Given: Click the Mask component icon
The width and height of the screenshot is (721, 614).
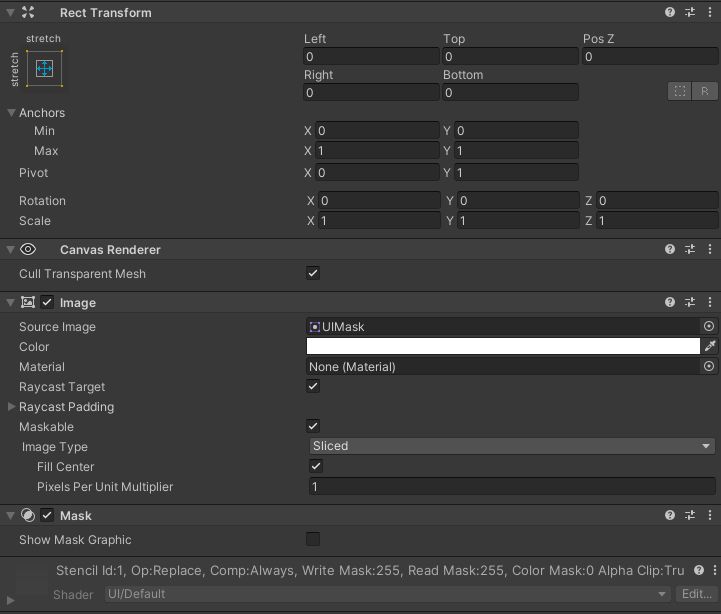Looking at the screenshot, I should tap(28, 515).
